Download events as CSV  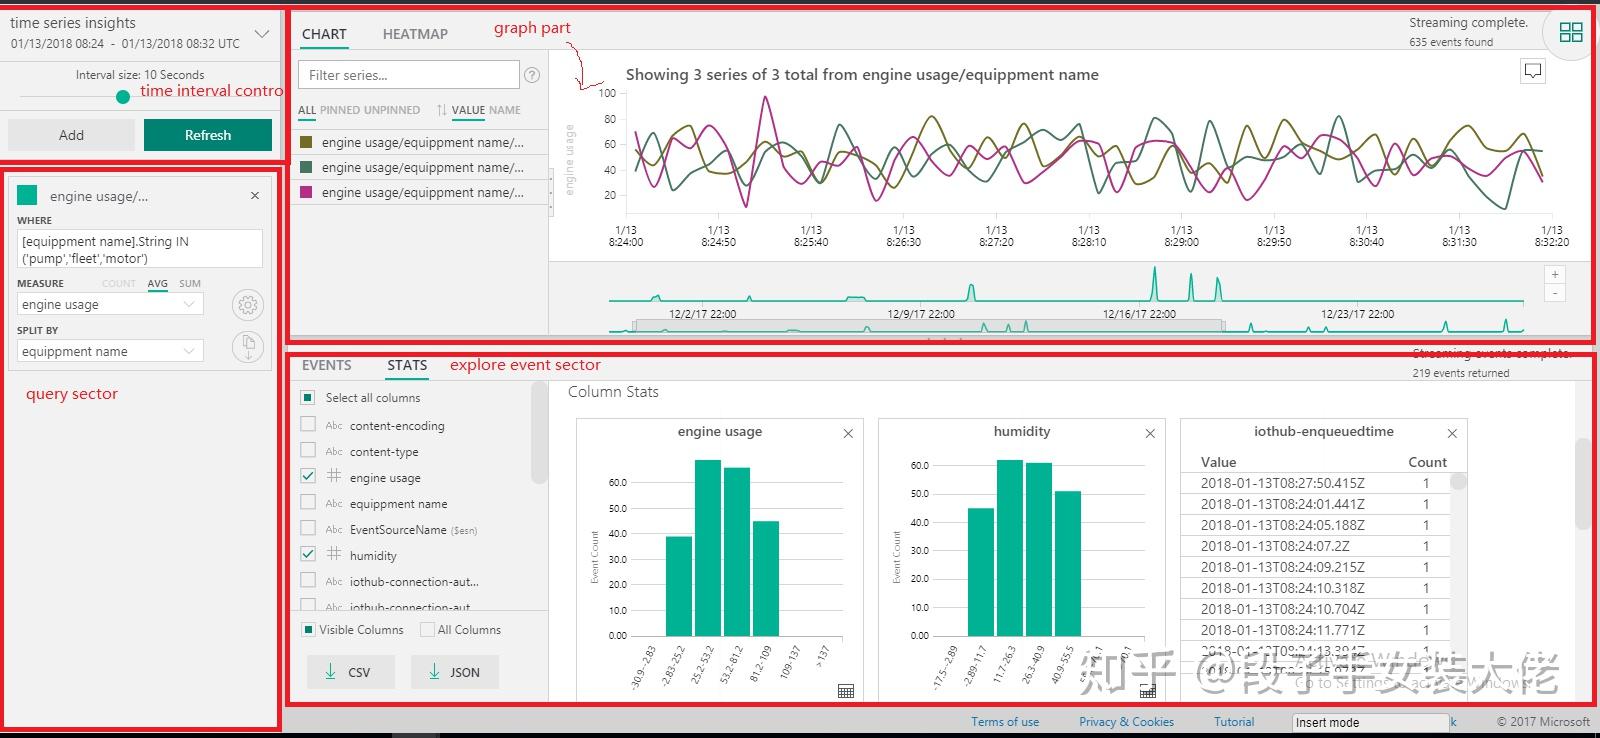coord(350,672)
